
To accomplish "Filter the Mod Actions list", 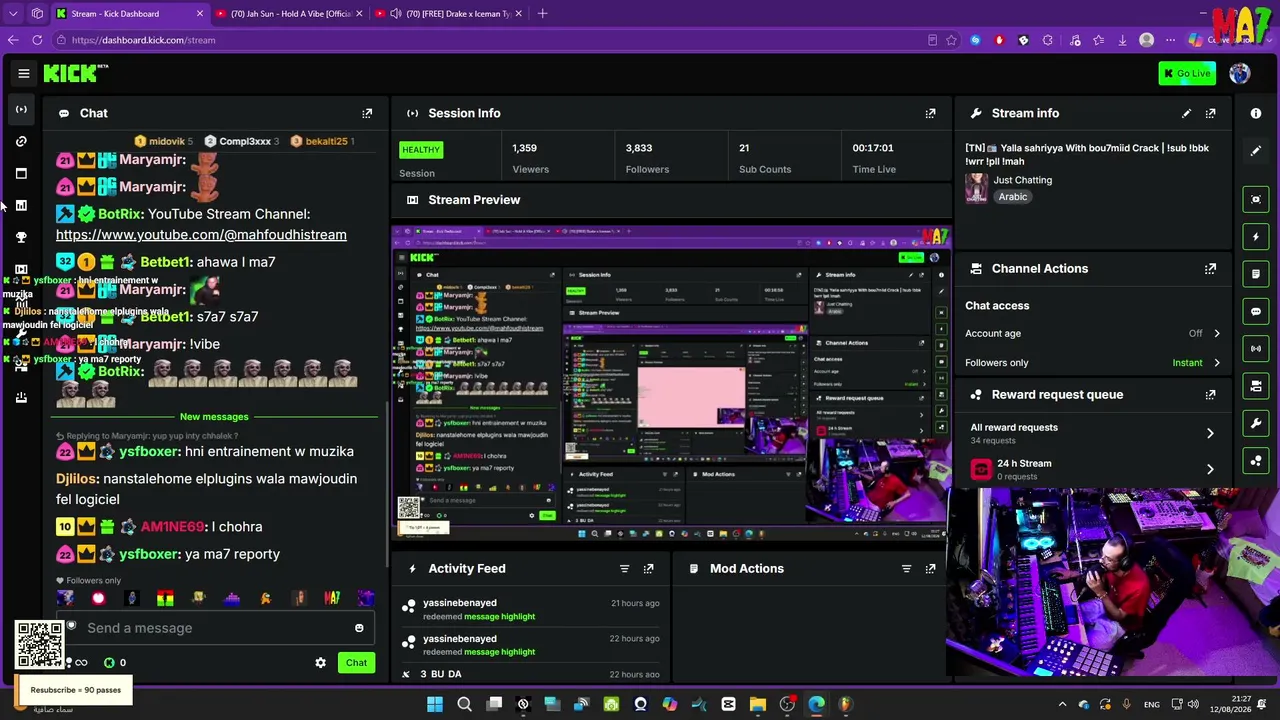I will click(906, 568).
